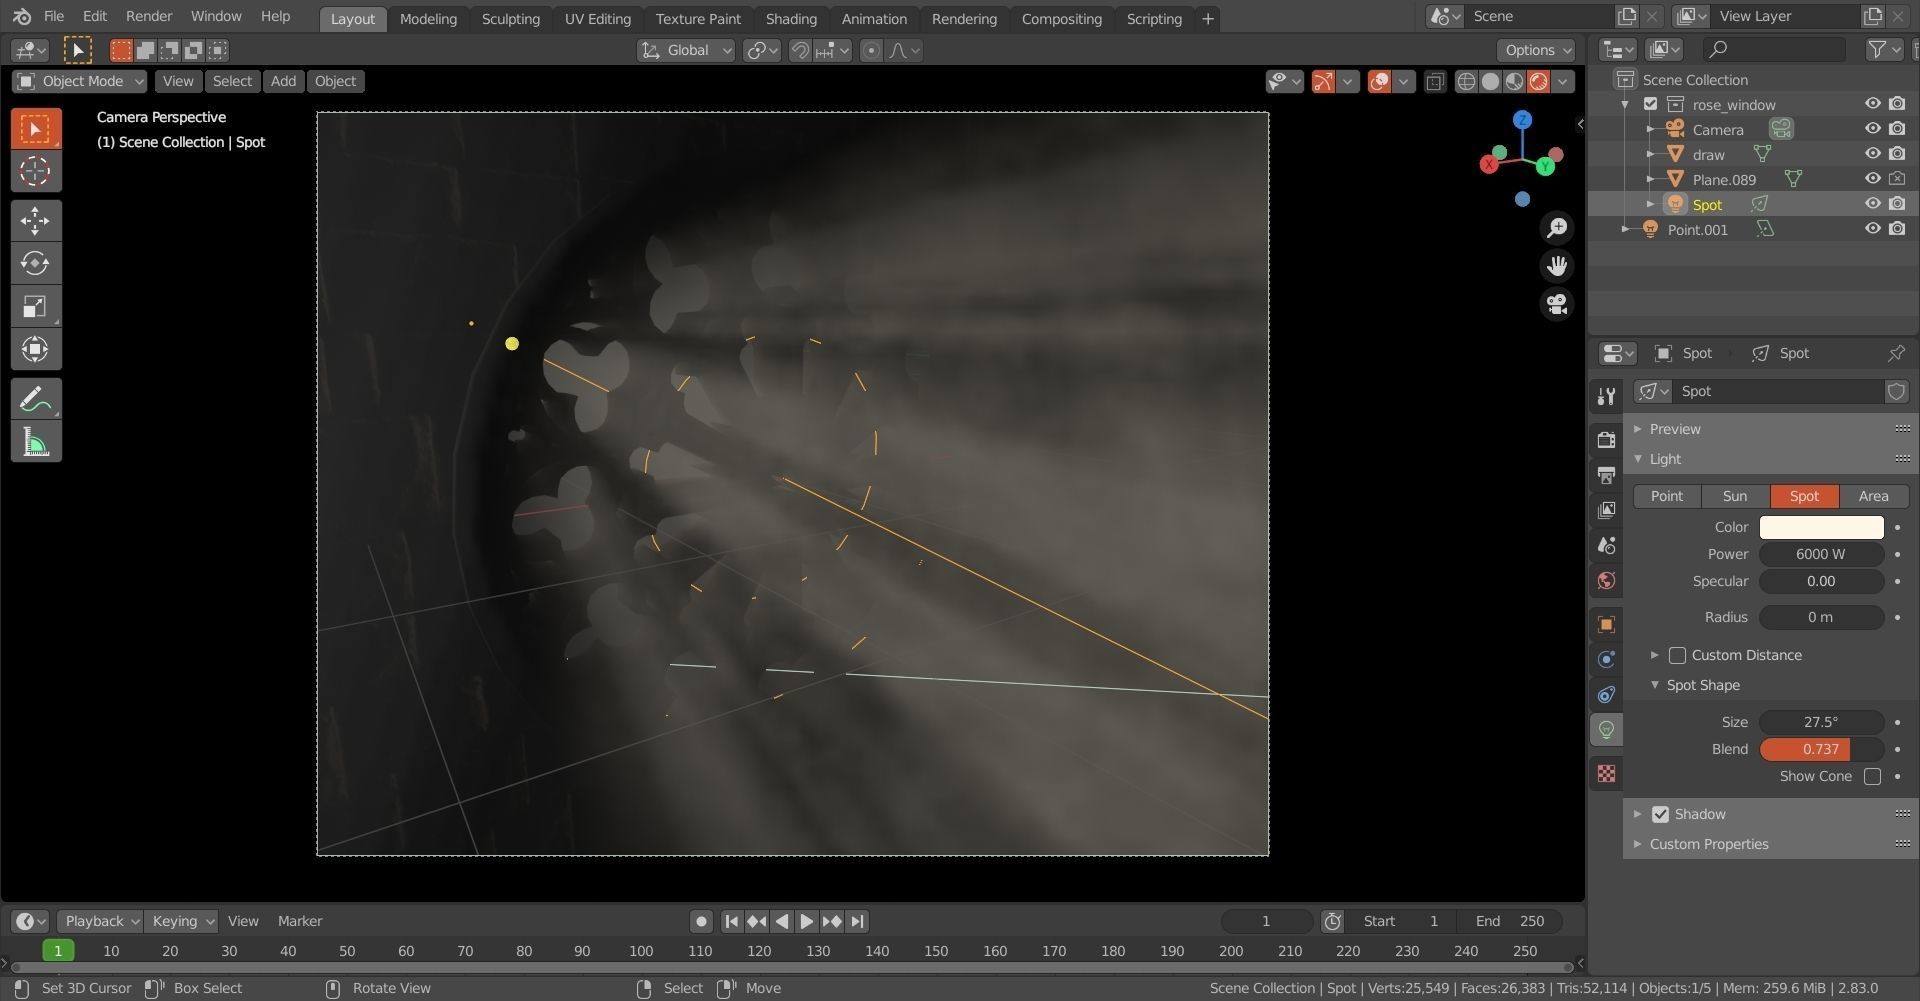
Task: Activate the Rotate tool
Action: click(36, 263)
